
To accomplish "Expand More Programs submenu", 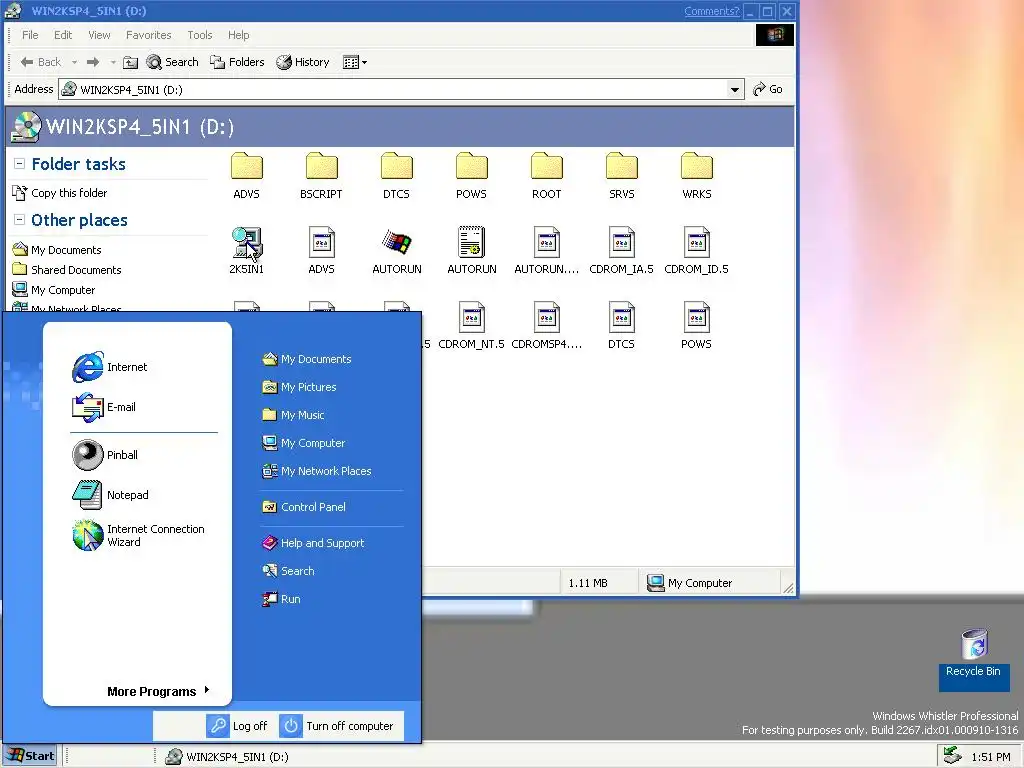I will click(159, 691).
